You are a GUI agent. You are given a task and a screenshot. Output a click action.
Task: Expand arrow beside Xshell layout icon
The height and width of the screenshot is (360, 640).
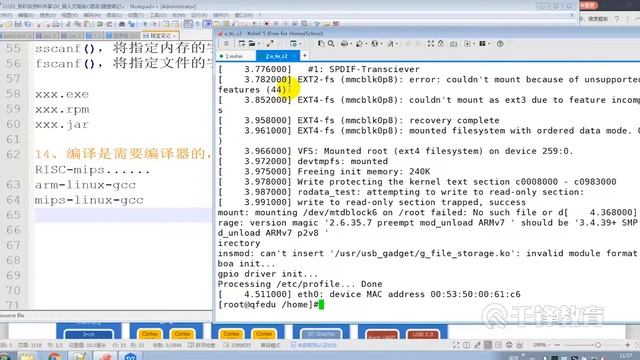489,44
